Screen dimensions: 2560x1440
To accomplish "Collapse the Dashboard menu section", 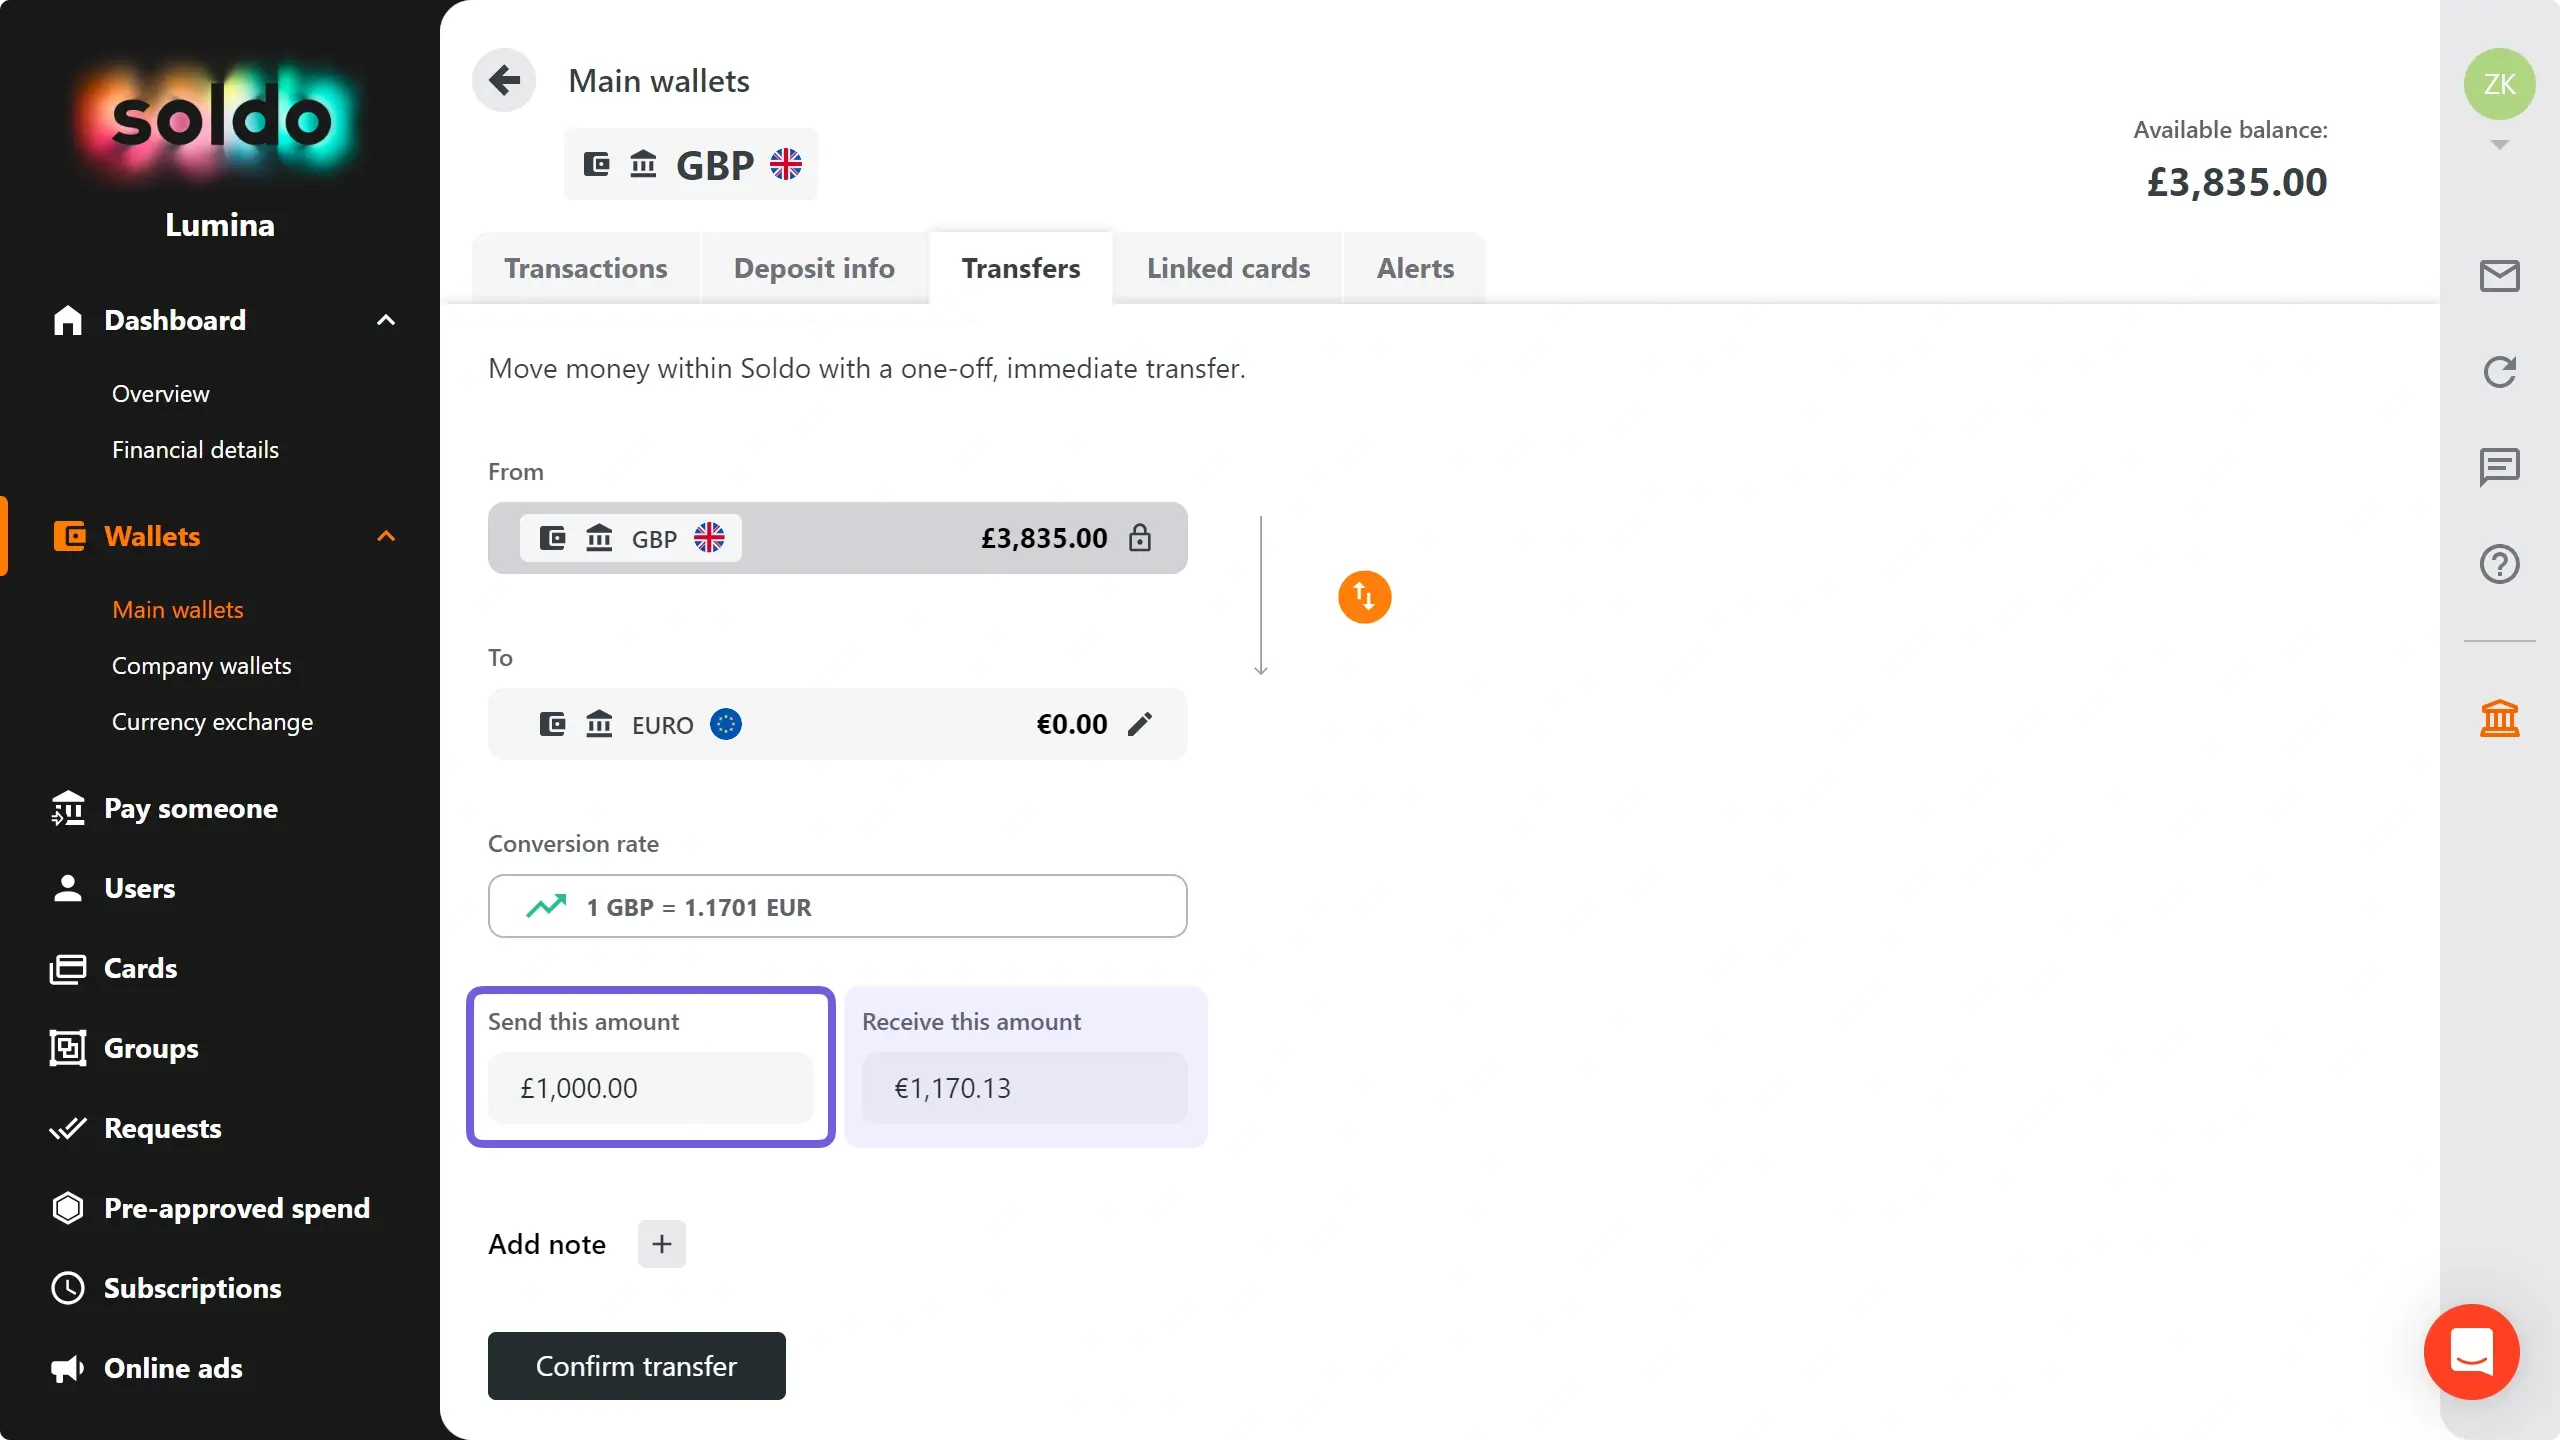I will [386, 320].
